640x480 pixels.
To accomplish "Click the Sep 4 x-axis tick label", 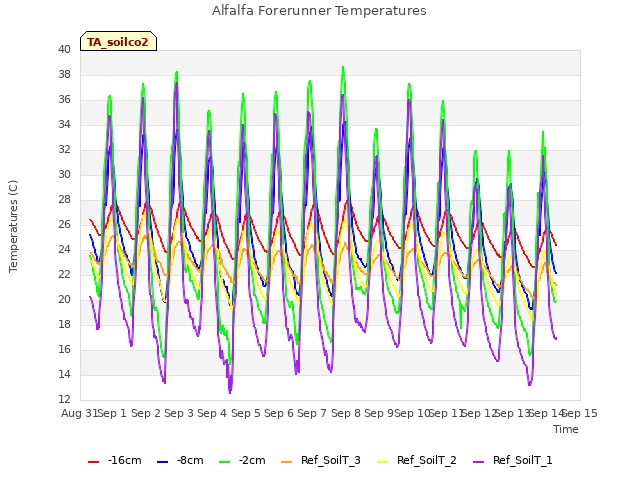I will 212,413.
